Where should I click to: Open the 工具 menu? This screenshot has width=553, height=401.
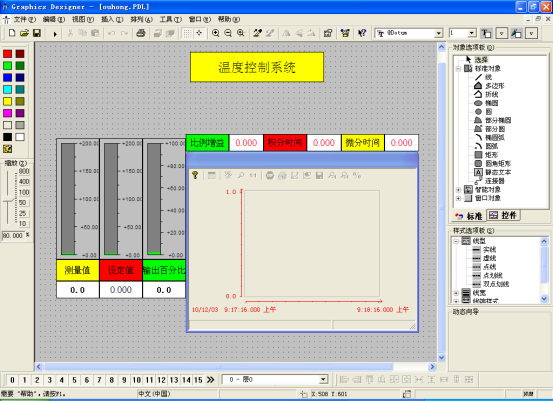pyautogui.click(x=171, y=19)
